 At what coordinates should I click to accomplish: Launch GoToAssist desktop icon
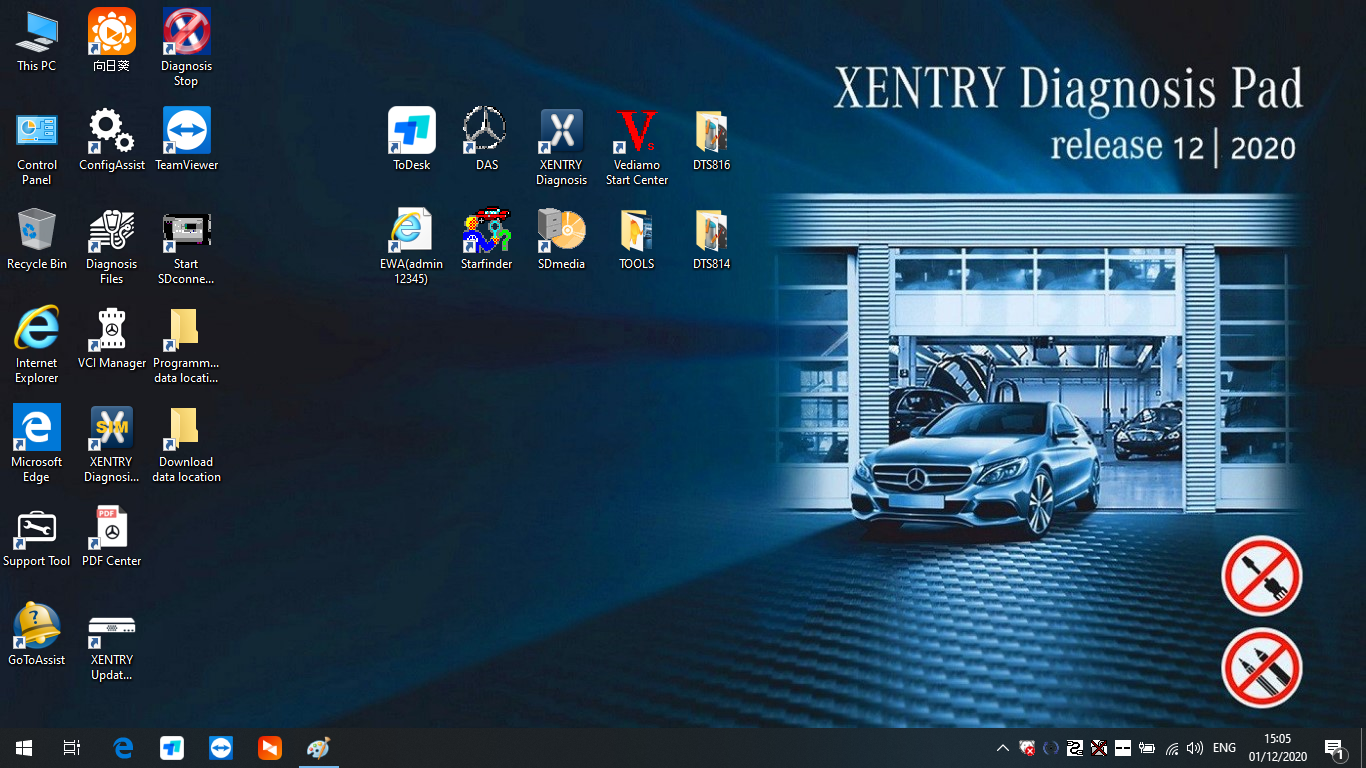(37, 635)
